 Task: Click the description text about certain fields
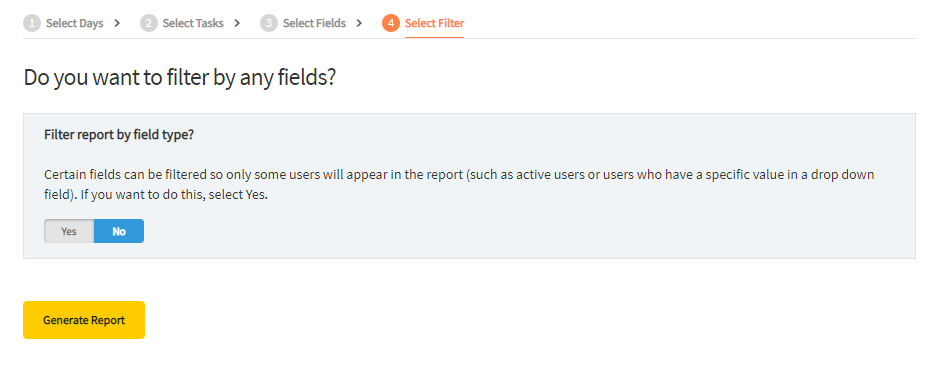point(459,185)
